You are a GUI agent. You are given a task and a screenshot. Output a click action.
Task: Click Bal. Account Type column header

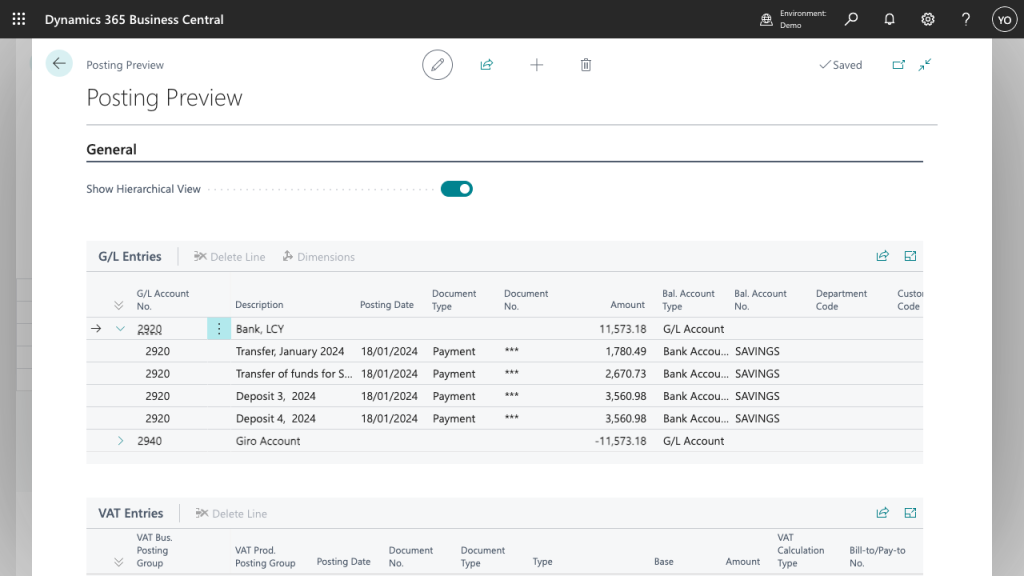tap(688, 300)
